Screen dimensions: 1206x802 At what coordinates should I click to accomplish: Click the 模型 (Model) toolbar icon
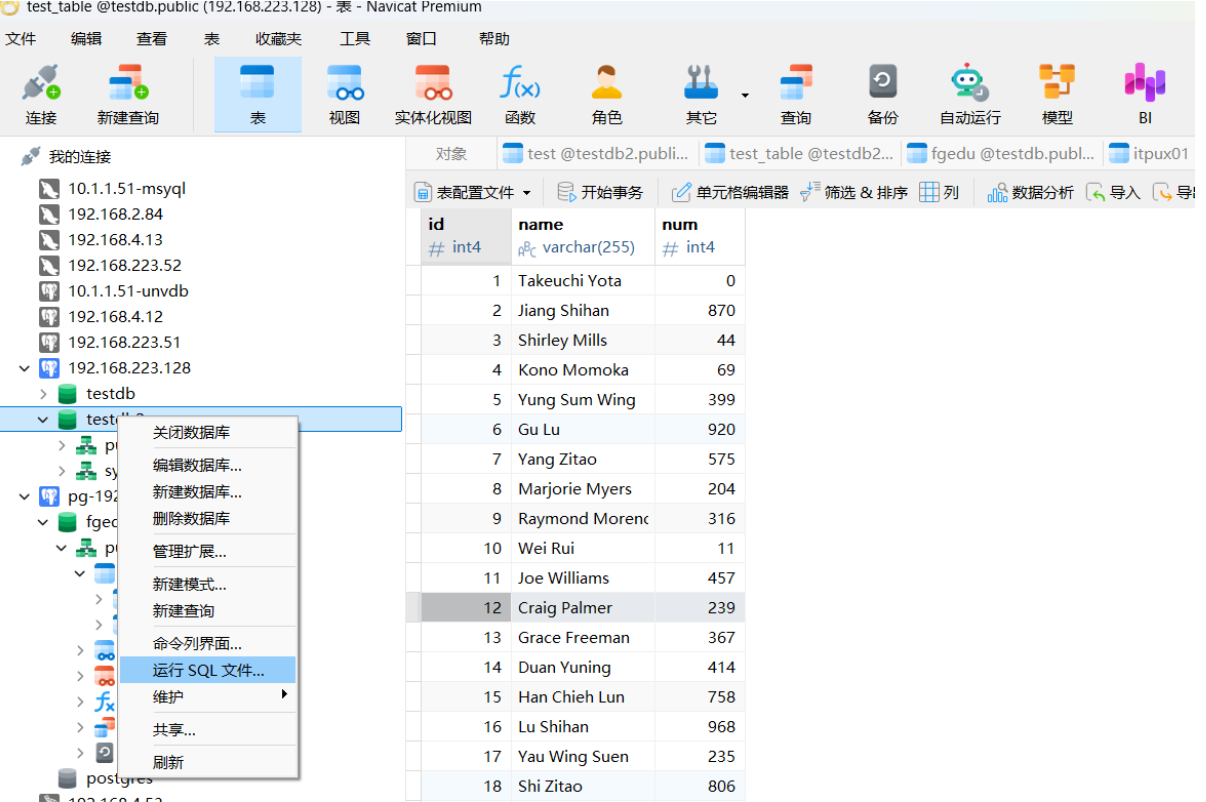tap(1057, 94)
